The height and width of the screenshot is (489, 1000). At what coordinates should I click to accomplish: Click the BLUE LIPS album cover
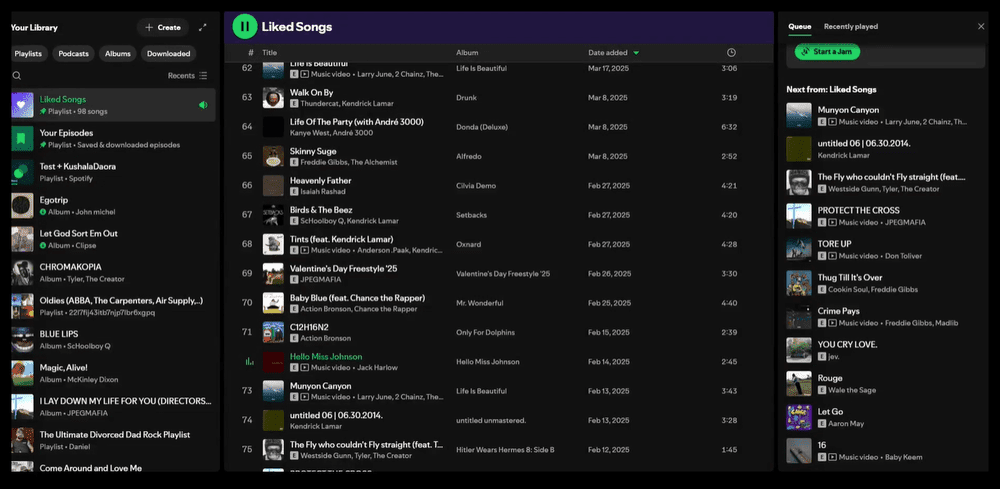[x=22, y=340]
